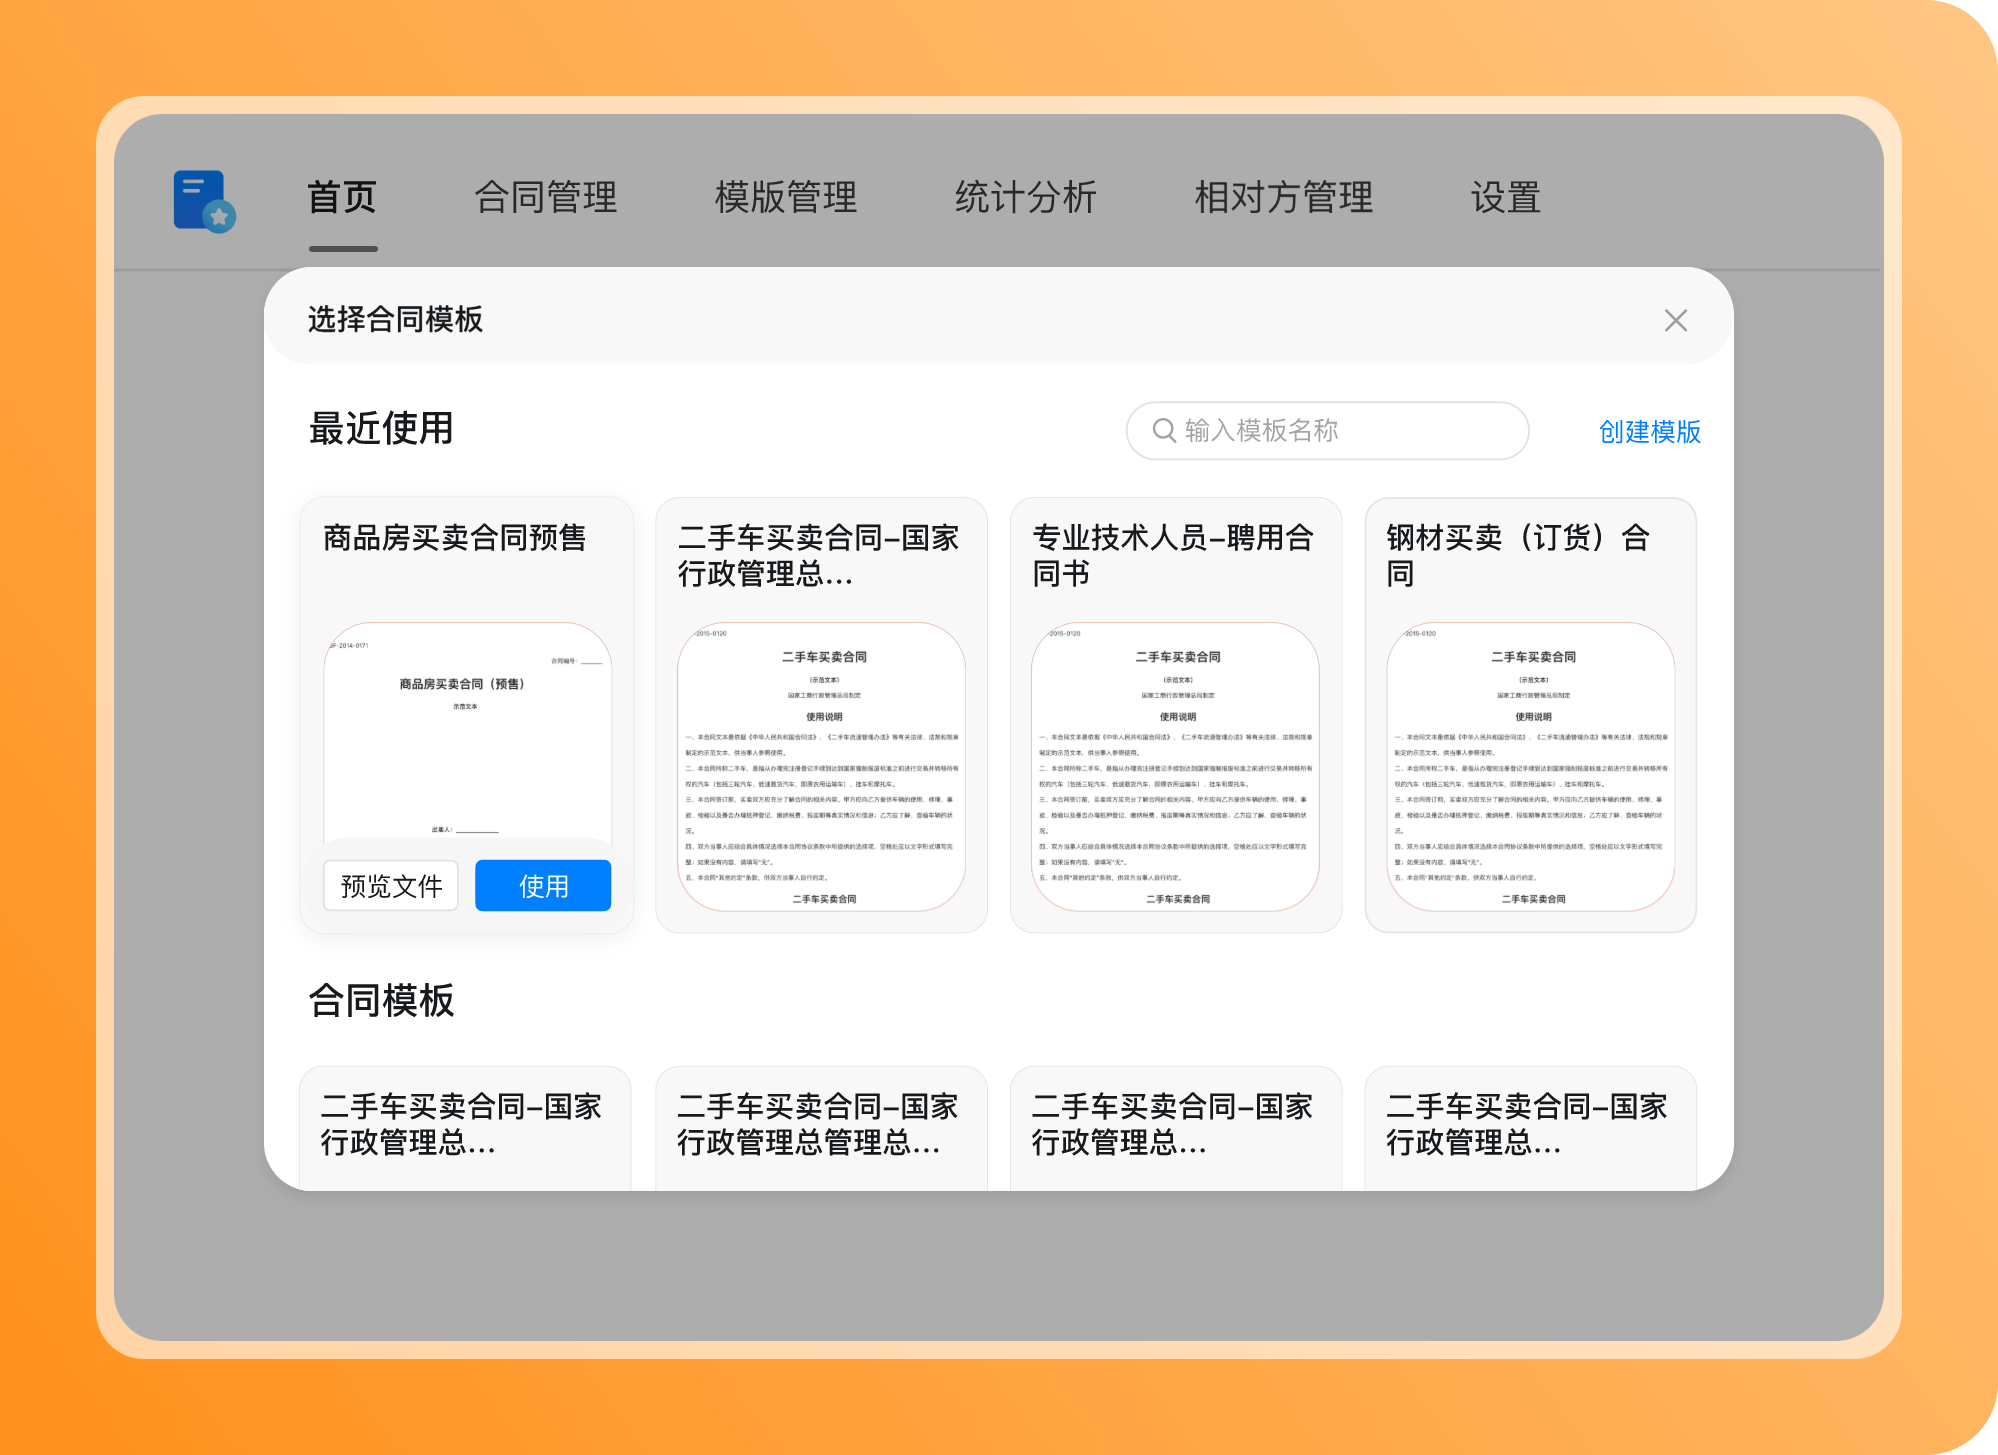Click the 创建模版 link
Image resolution: width=1998 pixels, height=1455 pixels.
tap(1650, 431)
